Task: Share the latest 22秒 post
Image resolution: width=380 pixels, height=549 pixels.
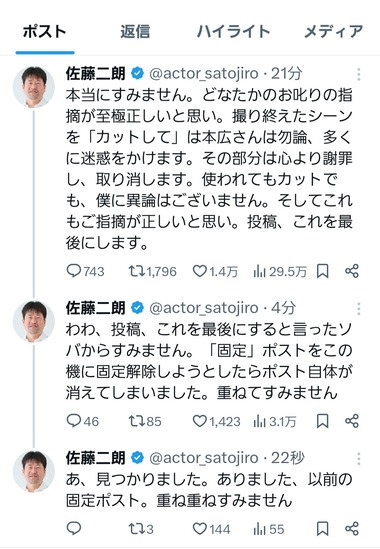Action: [352, 529]
